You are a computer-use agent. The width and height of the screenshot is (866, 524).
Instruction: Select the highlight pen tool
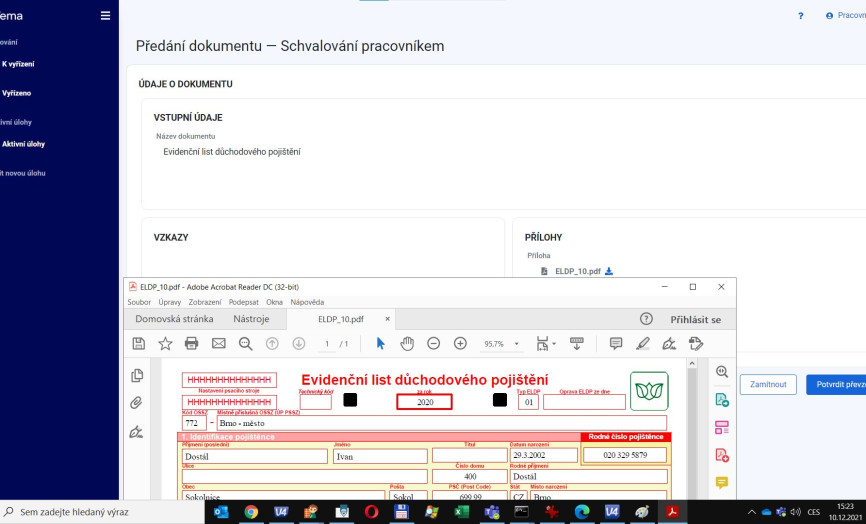(x=642, y=343)
